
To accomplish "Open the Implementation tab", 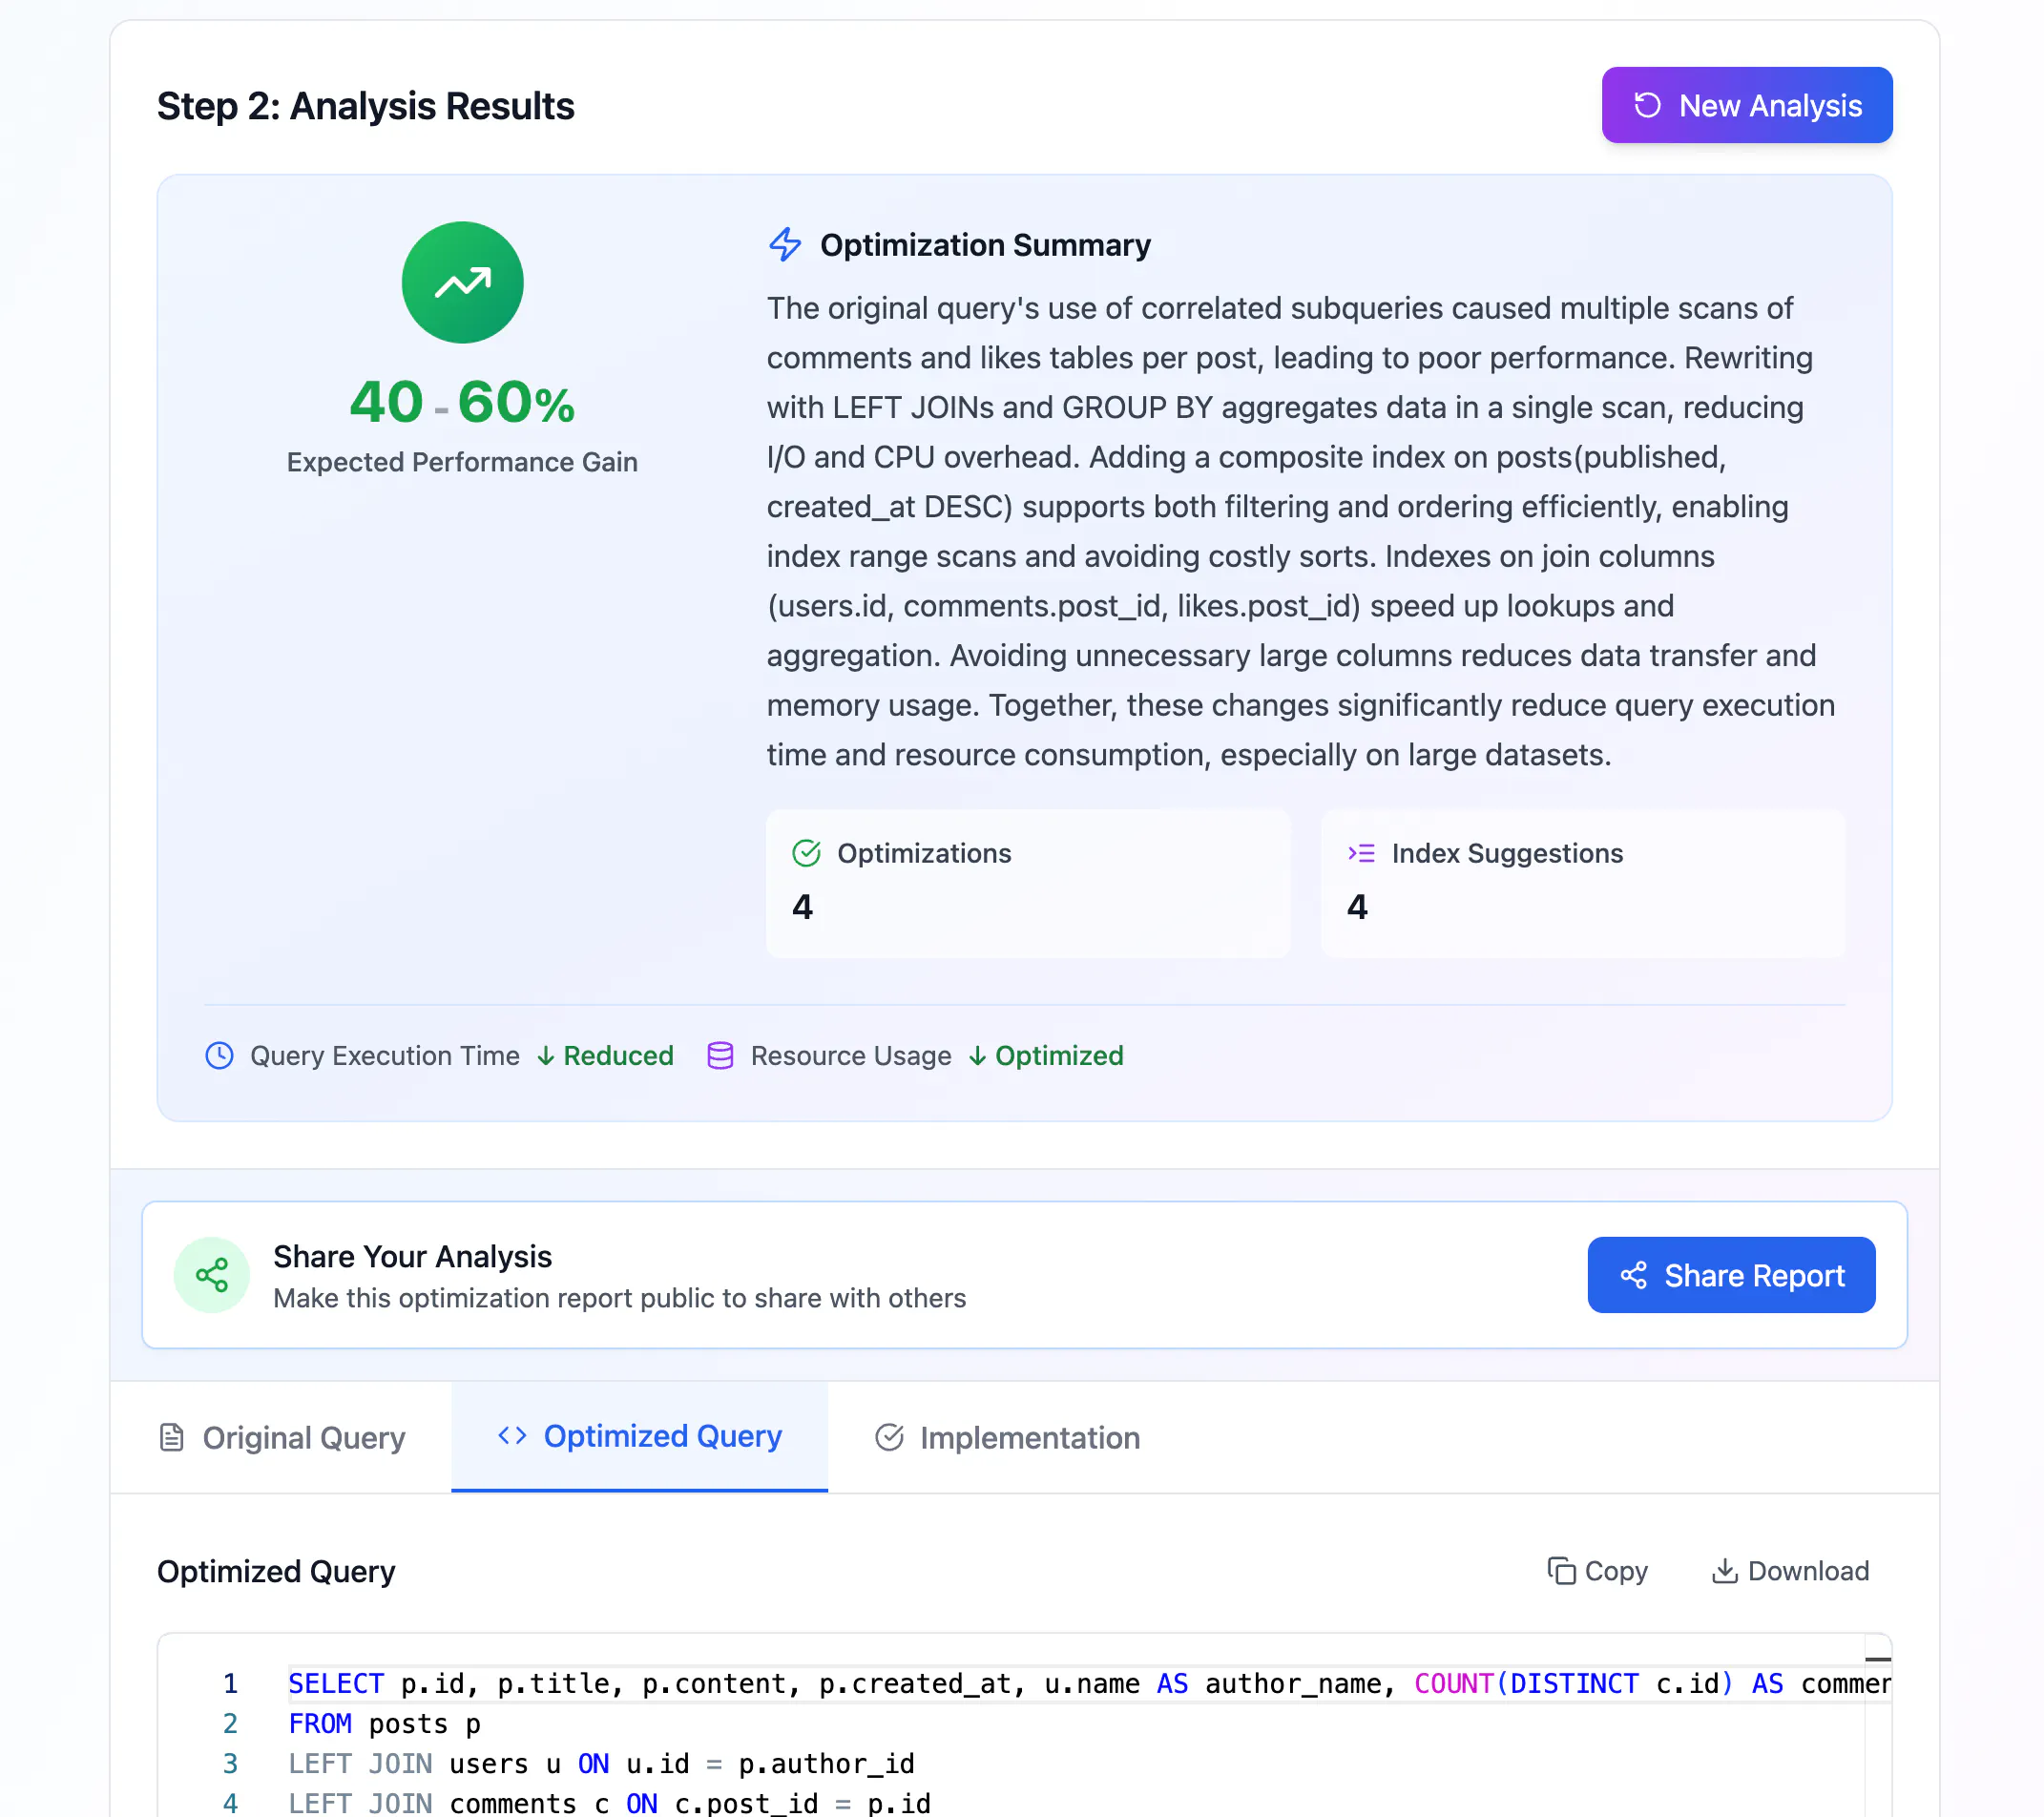I will (1006, 1438).
